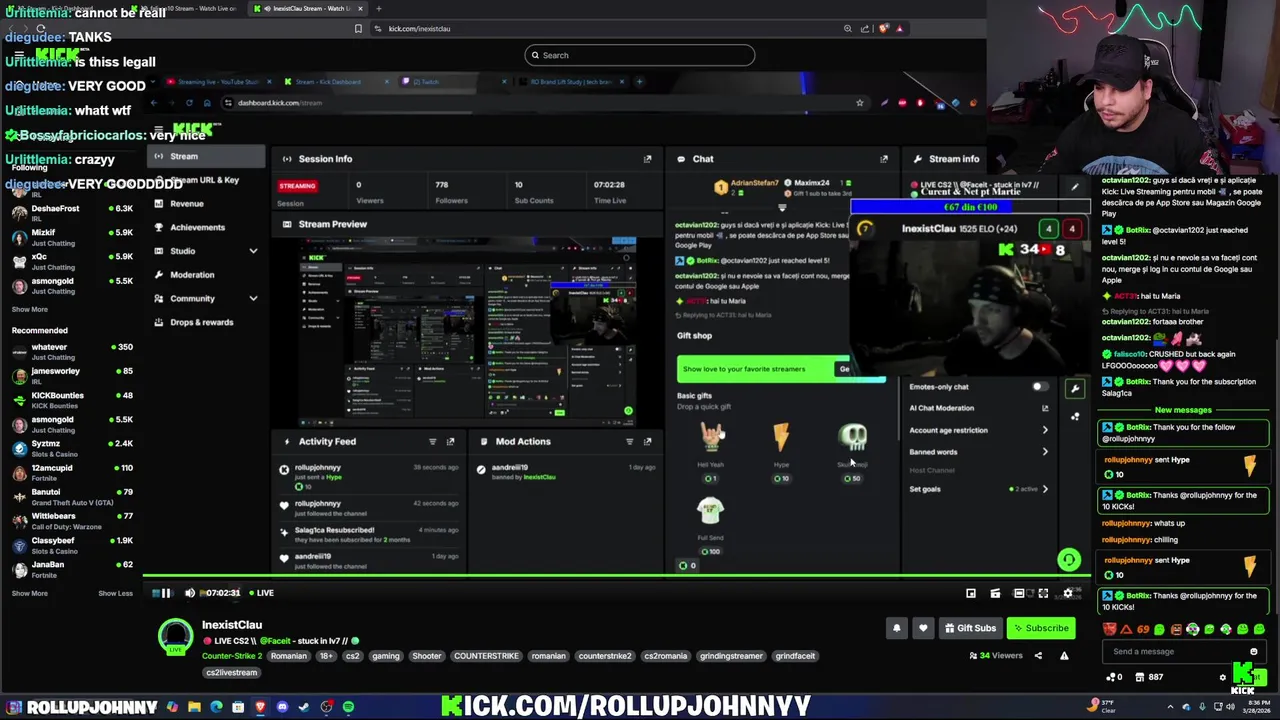Click the green support headset bubble

[1069, 560]
